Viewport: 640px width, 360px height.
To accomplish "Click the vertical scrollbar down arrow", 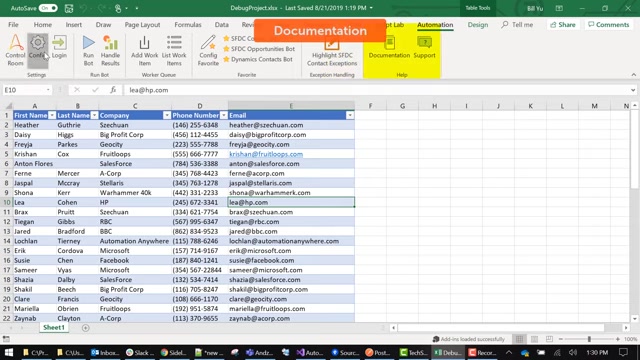I will (x=634, y=319).
